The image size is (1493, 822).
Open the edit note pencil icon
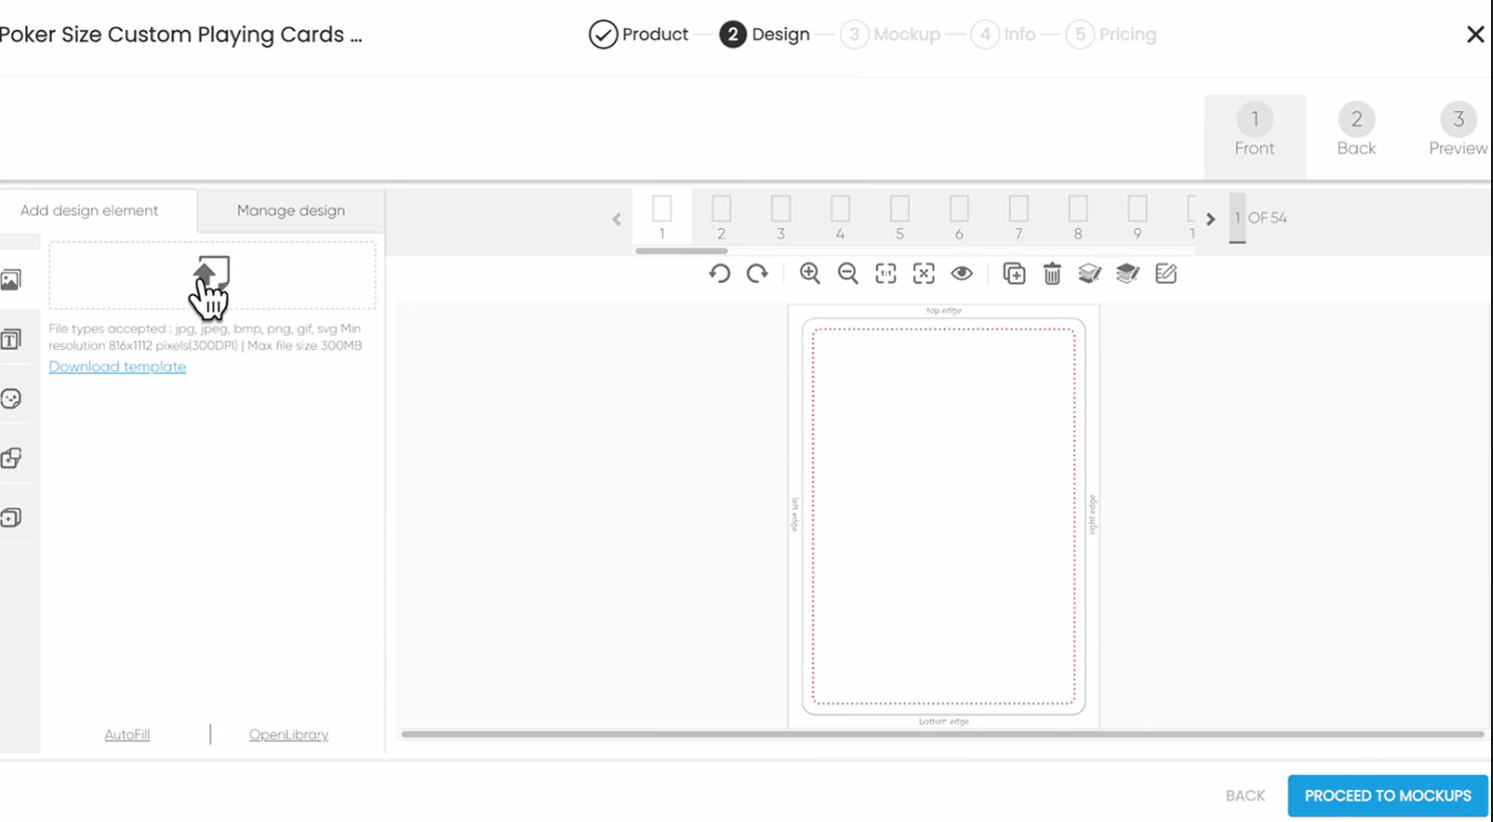pos(1166,274)
